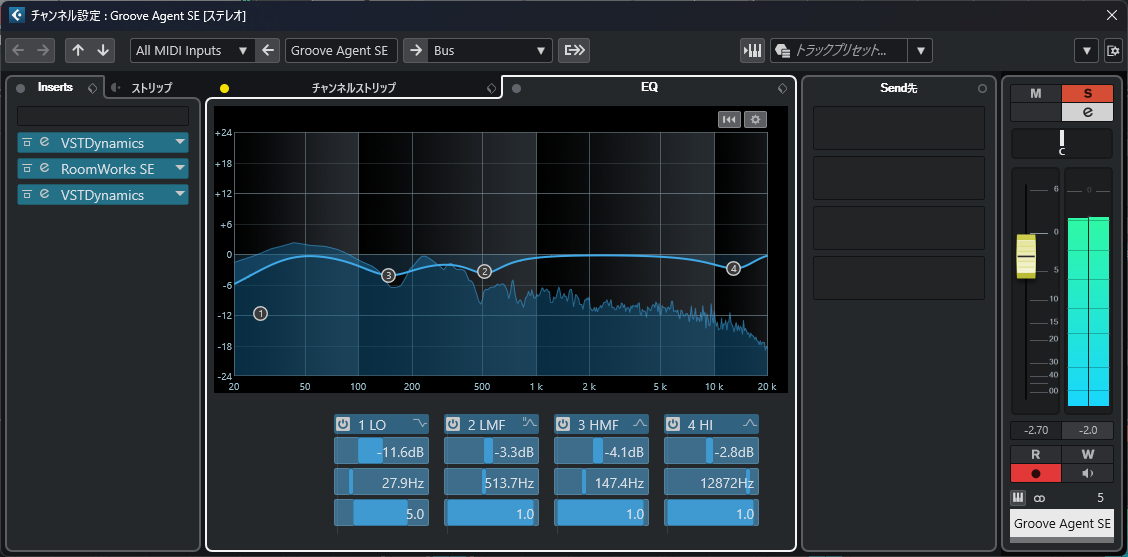Disable solo with the S button

point(1088,94)
